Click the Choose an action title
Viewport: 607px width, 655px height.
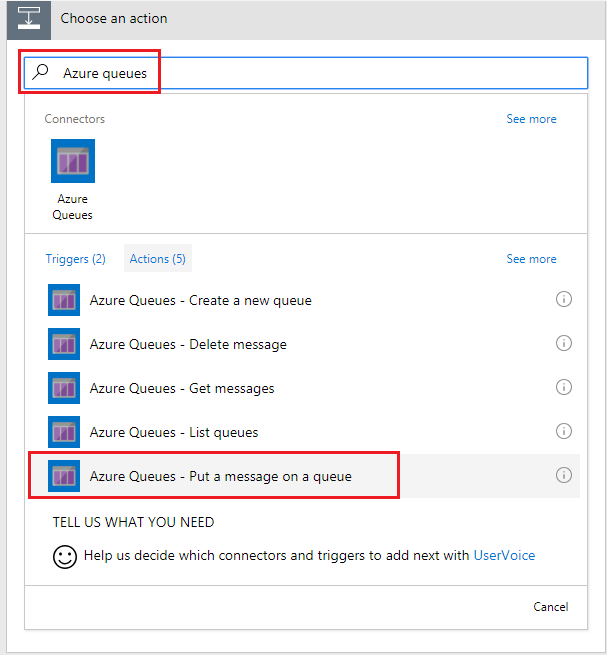coord(114,18)
